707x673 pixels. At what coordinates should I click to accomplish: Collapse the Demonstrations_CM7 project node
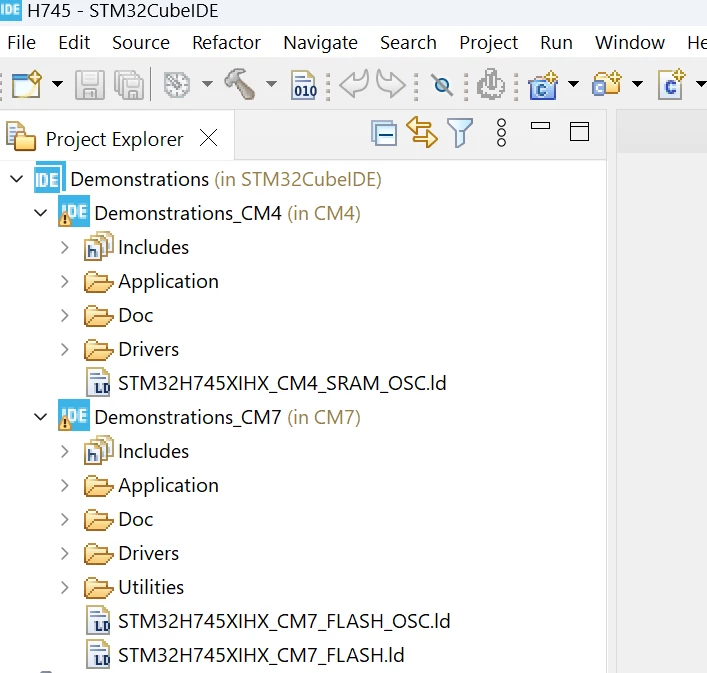(41, 417)
